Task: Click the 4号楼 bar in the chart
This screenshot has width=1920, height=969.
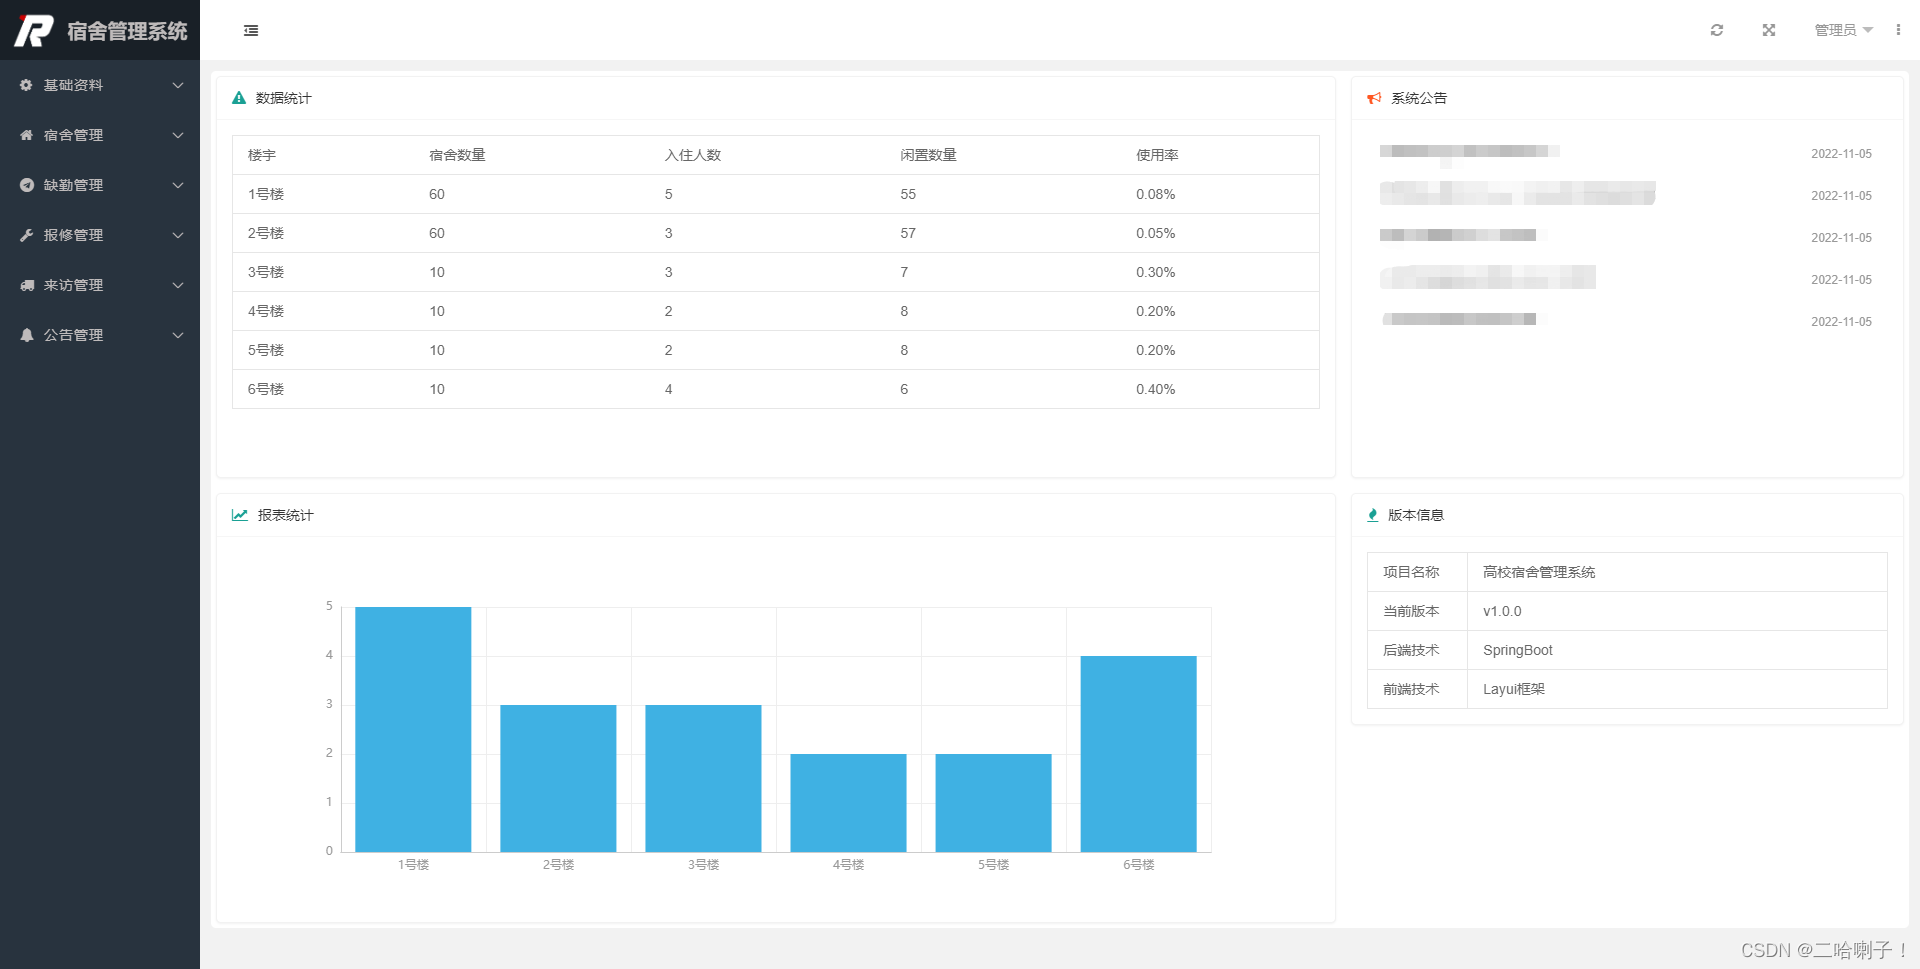Action: (848, 803)
